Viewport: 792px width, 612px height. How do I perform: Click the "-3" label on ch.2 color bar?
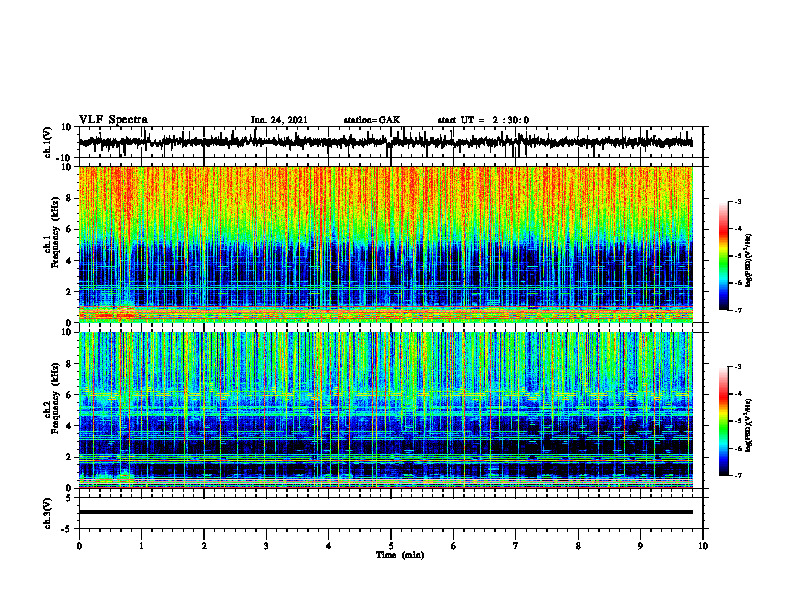pos(738,367)
